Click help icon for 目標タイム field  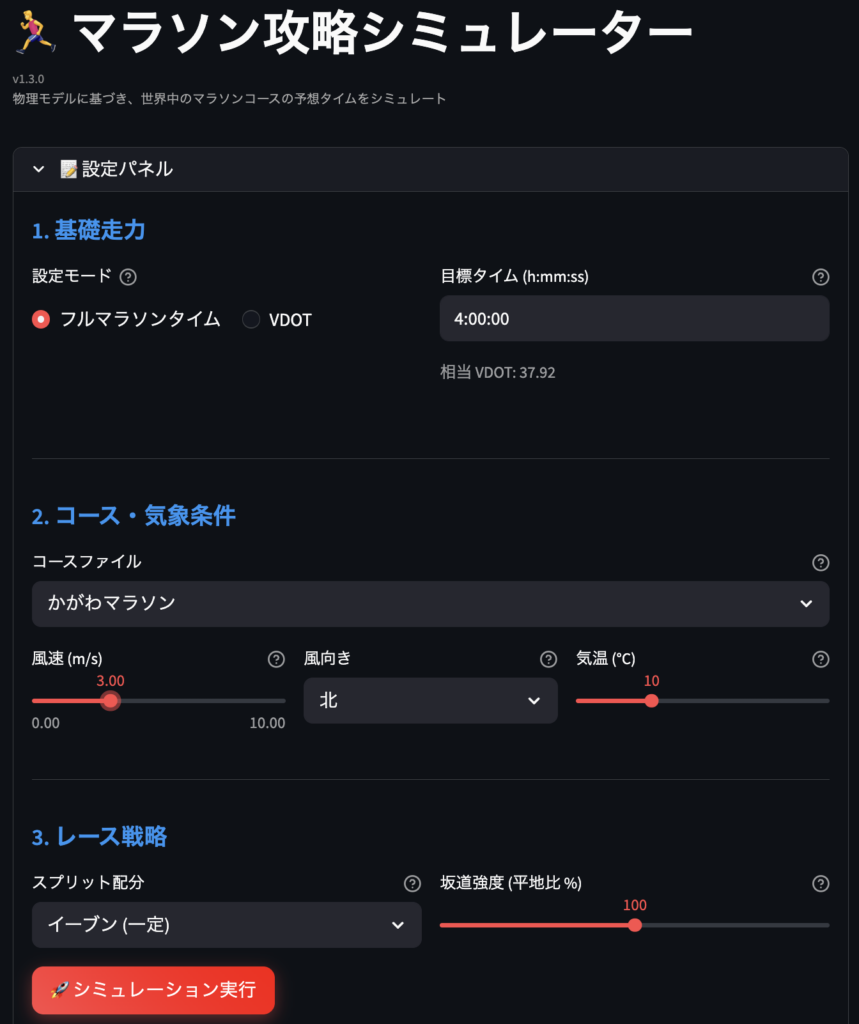[x=821, y=277]
